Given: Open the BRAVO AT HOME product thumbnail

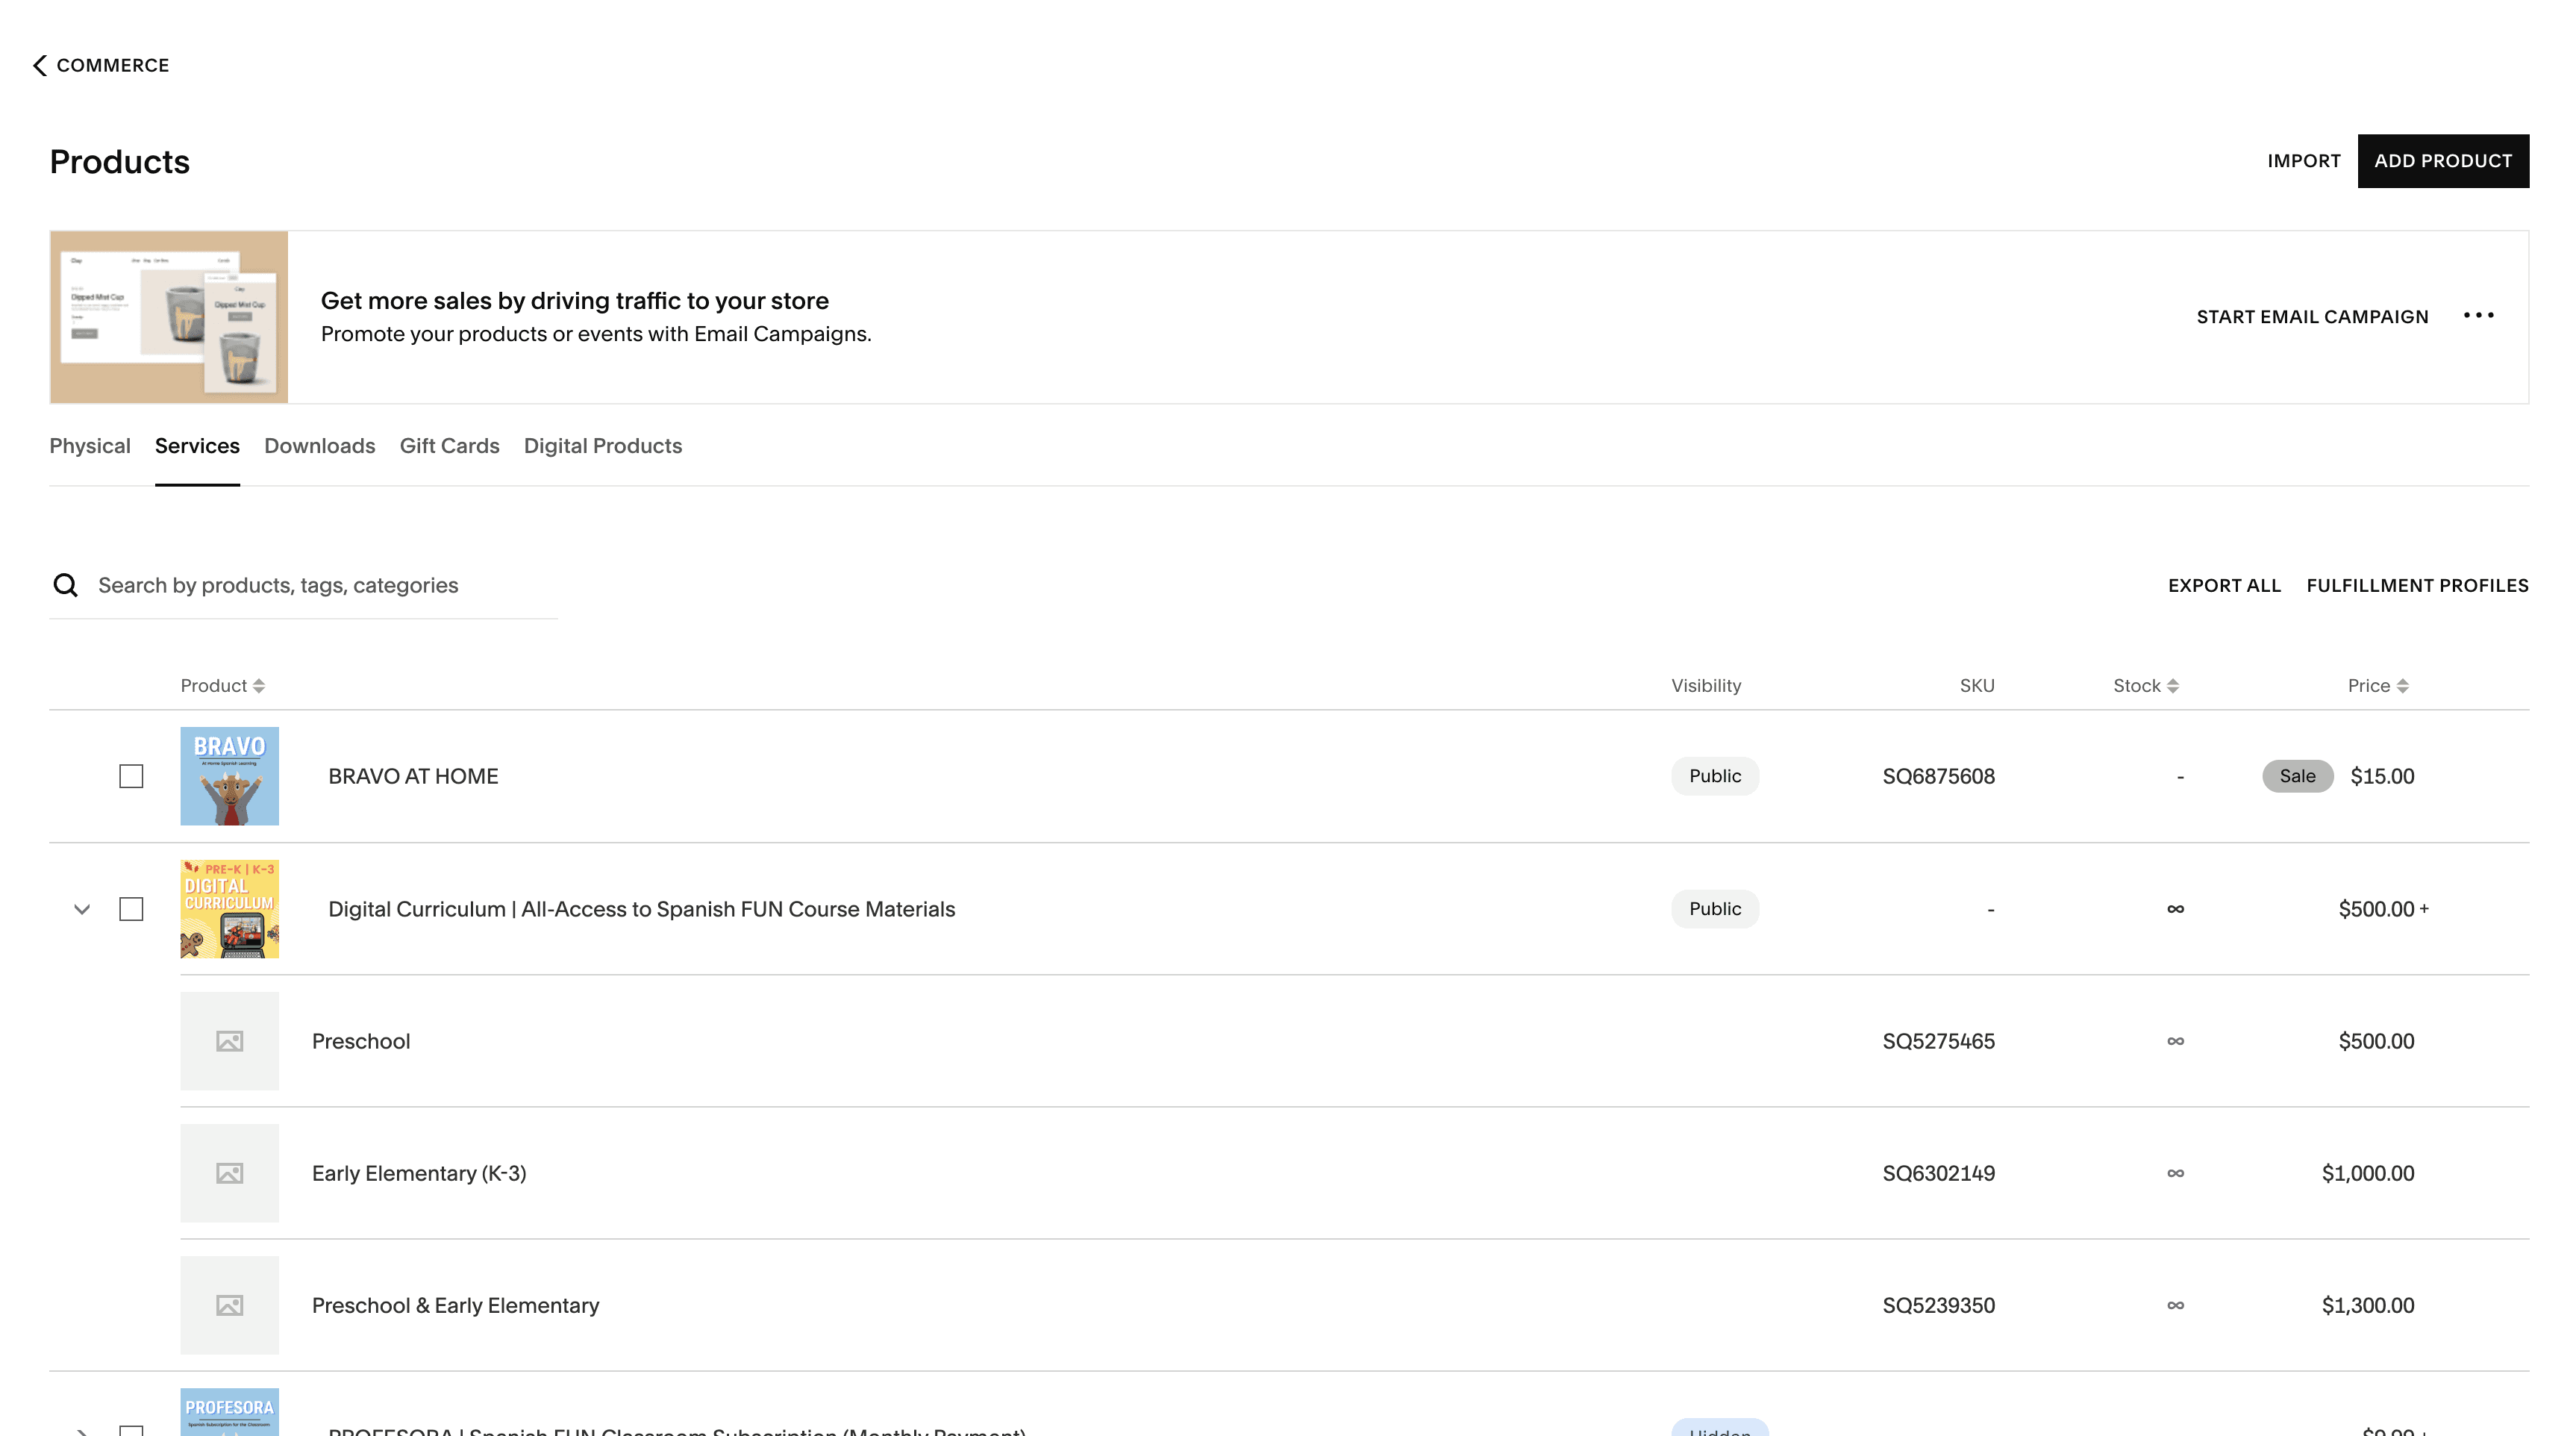Looking at the screenshot, I should [229, 776].
